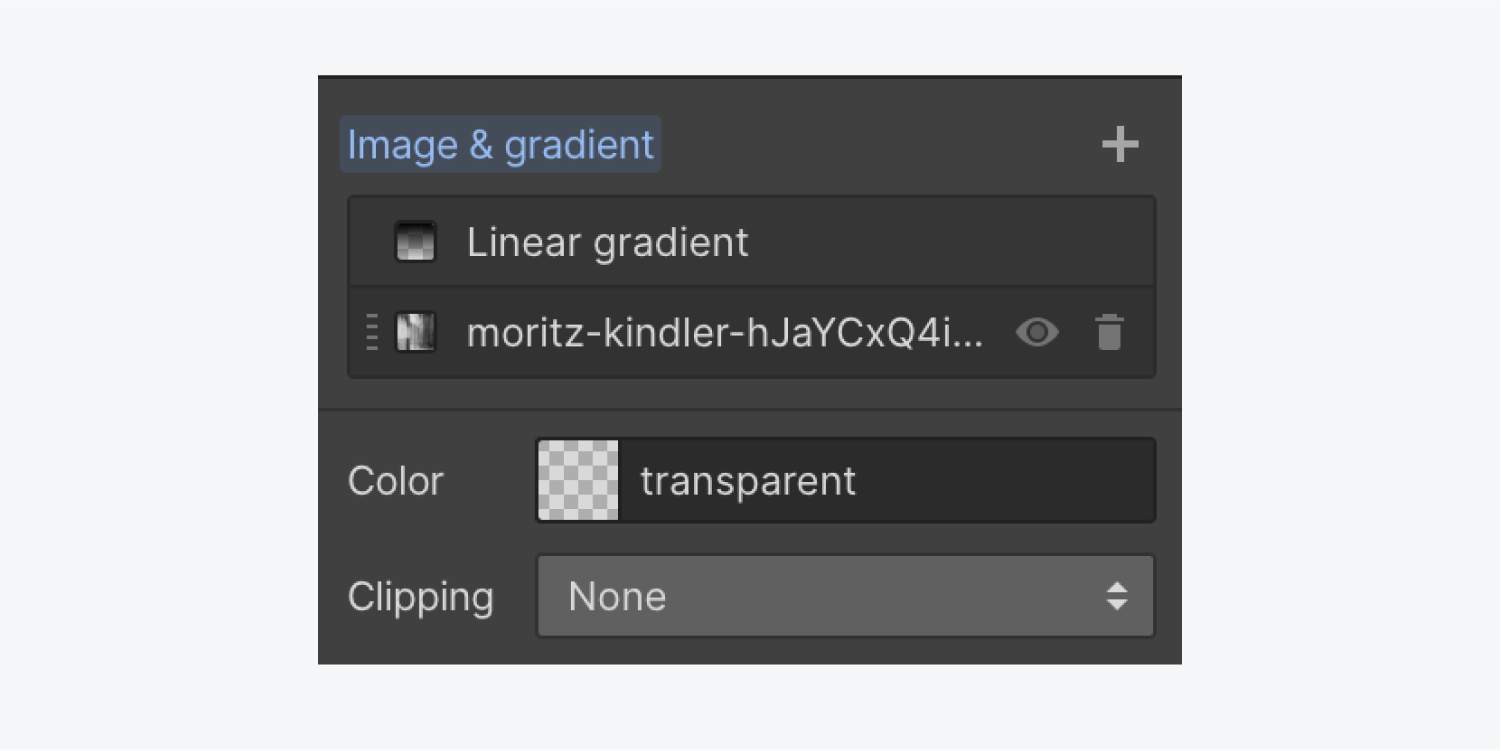This screenshot has width=1501, height=751.
Task: Click the Clipping dropdown arrows
Action: coord(1117,596)
